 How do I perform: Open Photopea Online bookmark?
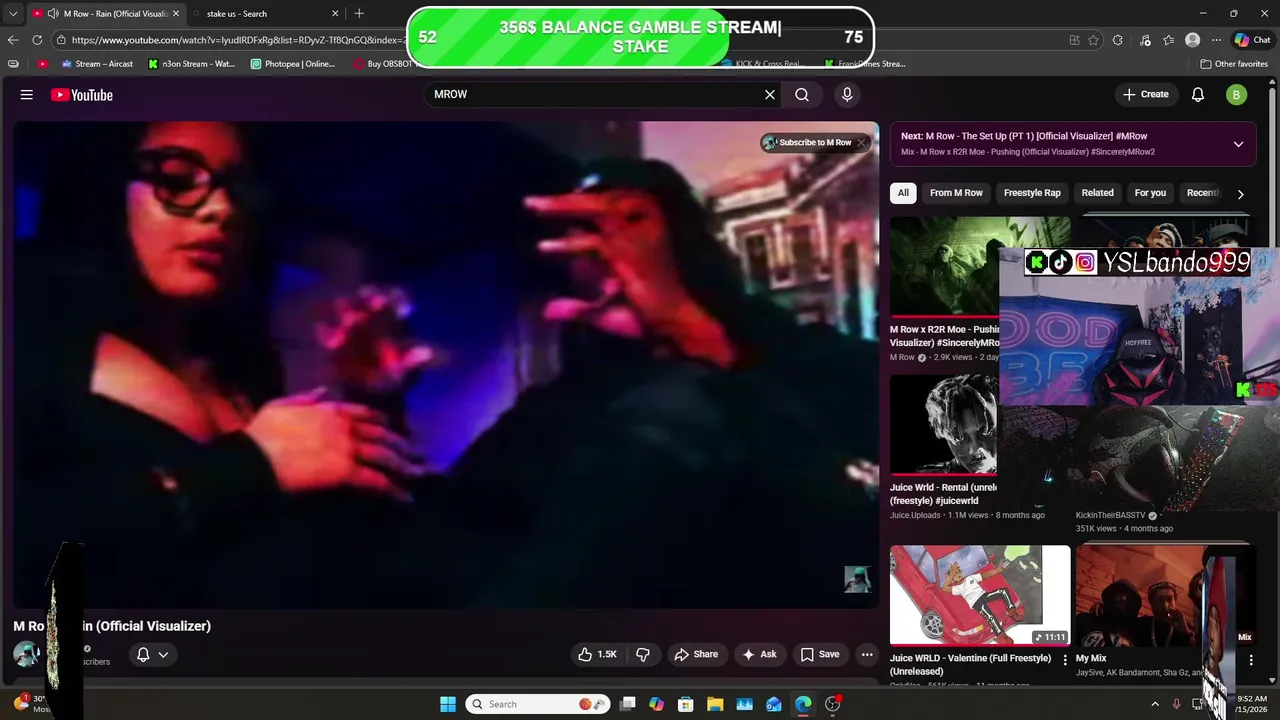coord(293,63)
